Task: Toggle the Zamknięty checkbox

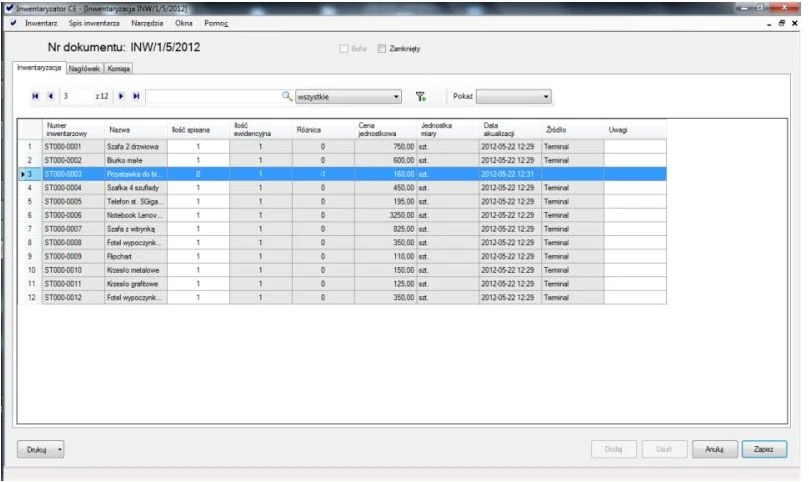Action: click(382, 49)
